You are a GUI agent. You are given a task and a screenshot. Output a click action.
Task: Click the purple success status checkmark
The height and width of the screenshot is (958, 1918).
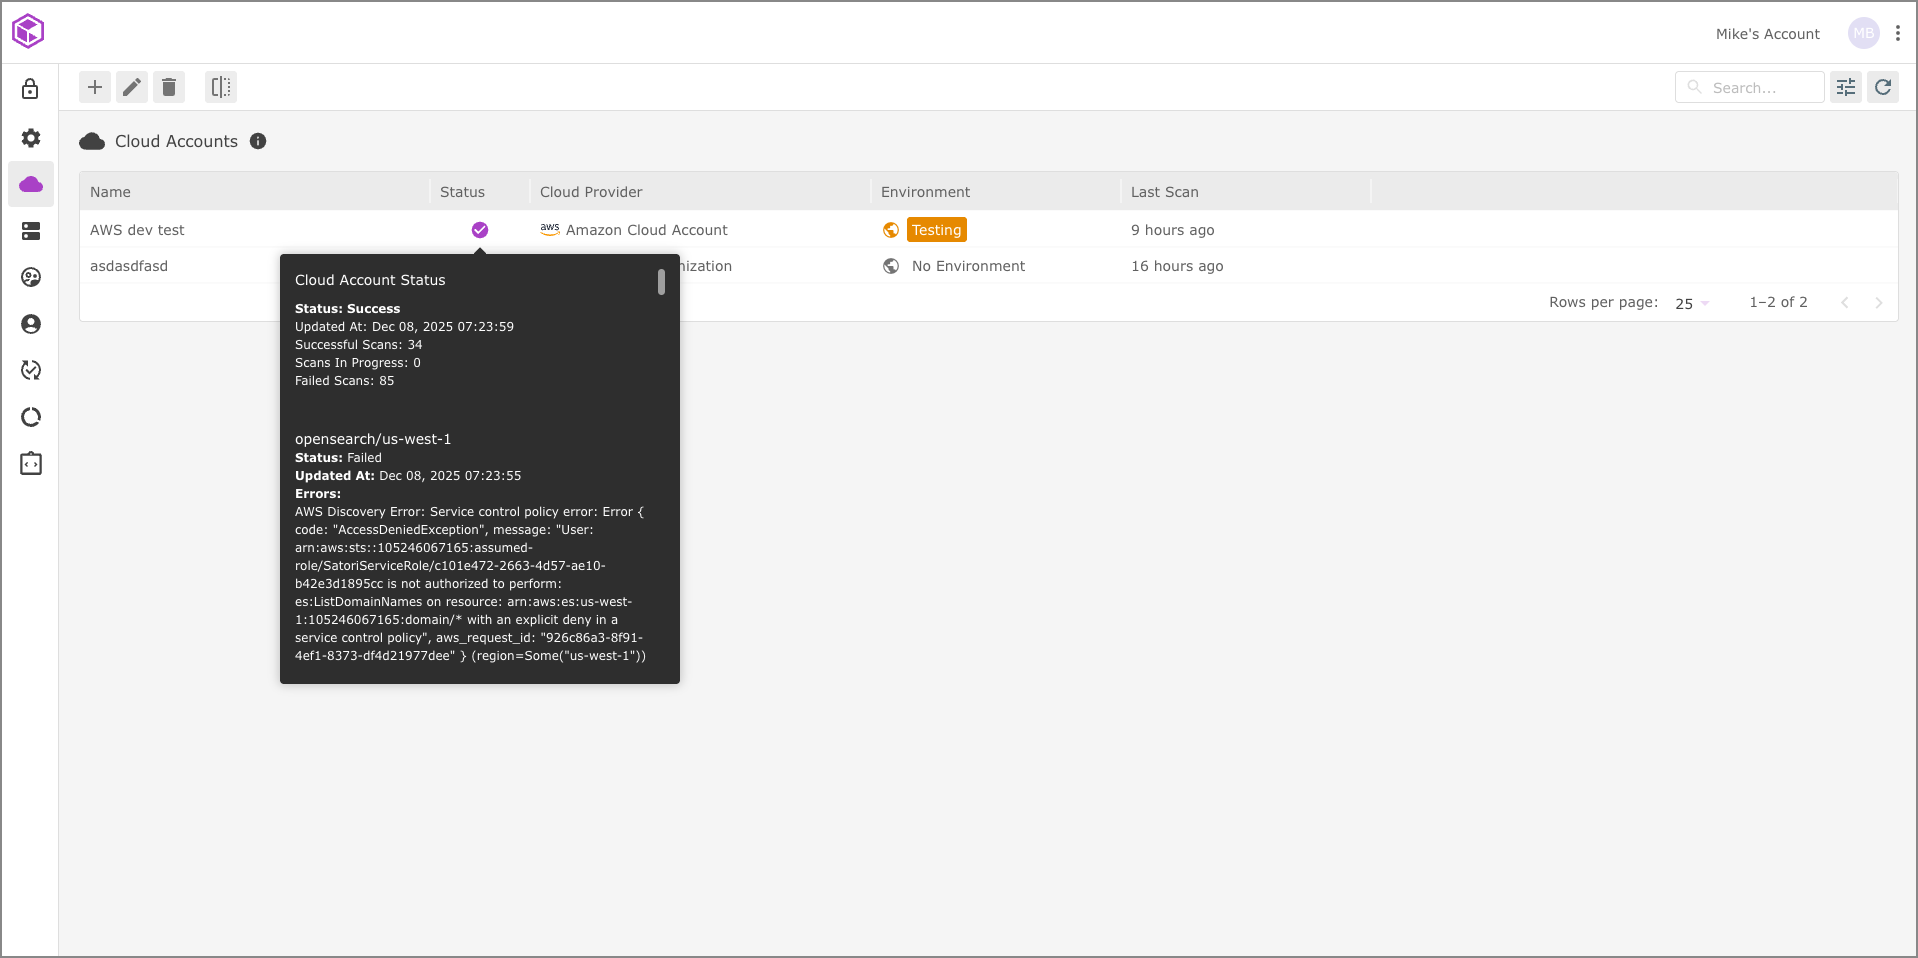coord(480,230)
